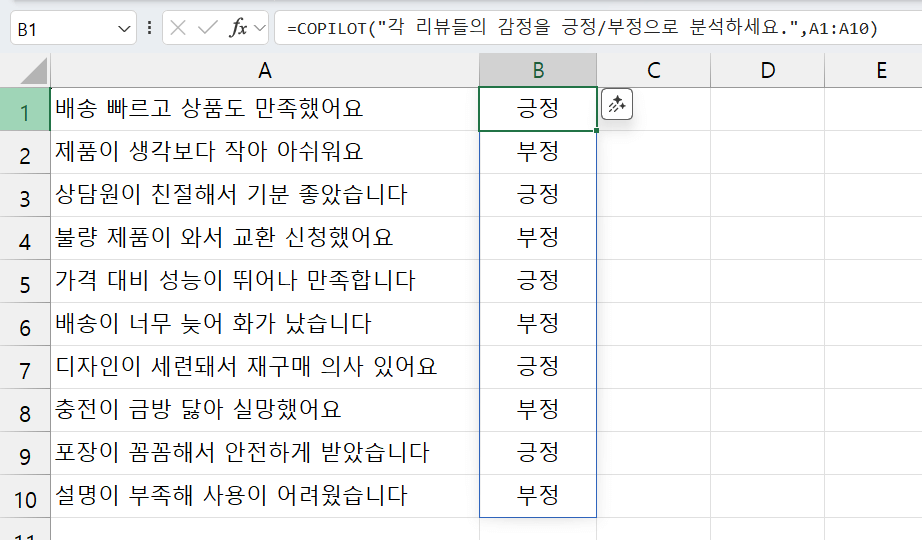This screenshot has width=922, height=540.
Task: Expand the chevron dropdown next to fx
Action: point(260,29)
